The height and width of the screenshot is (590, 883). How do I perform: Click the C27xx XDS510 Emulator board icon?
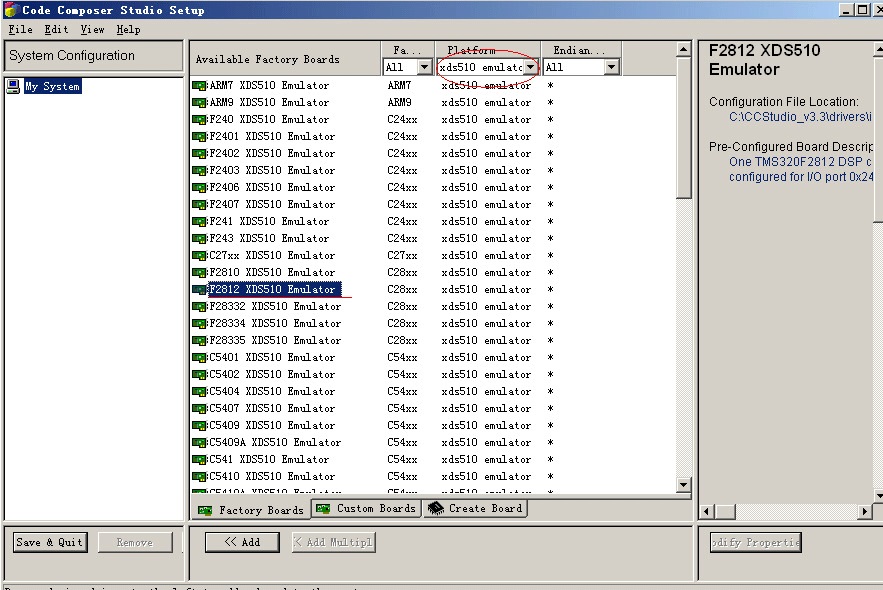point(199,255)
